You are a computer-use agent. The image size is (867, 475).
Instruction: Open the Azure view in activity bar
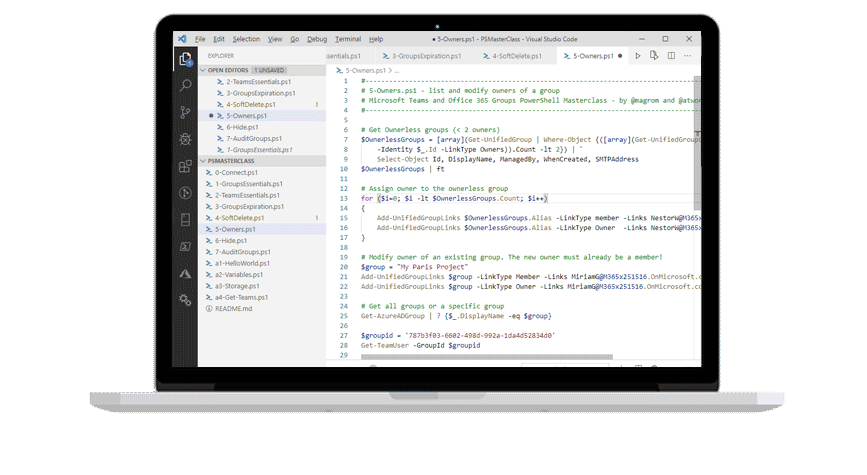pyautogui.click(x=185, y=274)
